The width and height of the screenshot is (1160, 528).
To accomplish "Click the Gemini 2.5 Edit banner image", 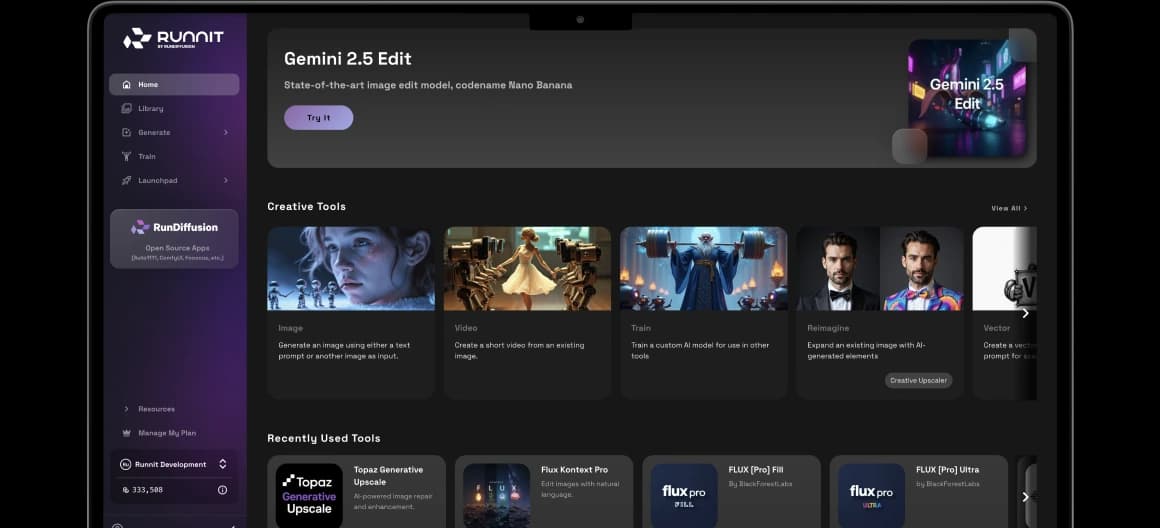I will (966, 98).
